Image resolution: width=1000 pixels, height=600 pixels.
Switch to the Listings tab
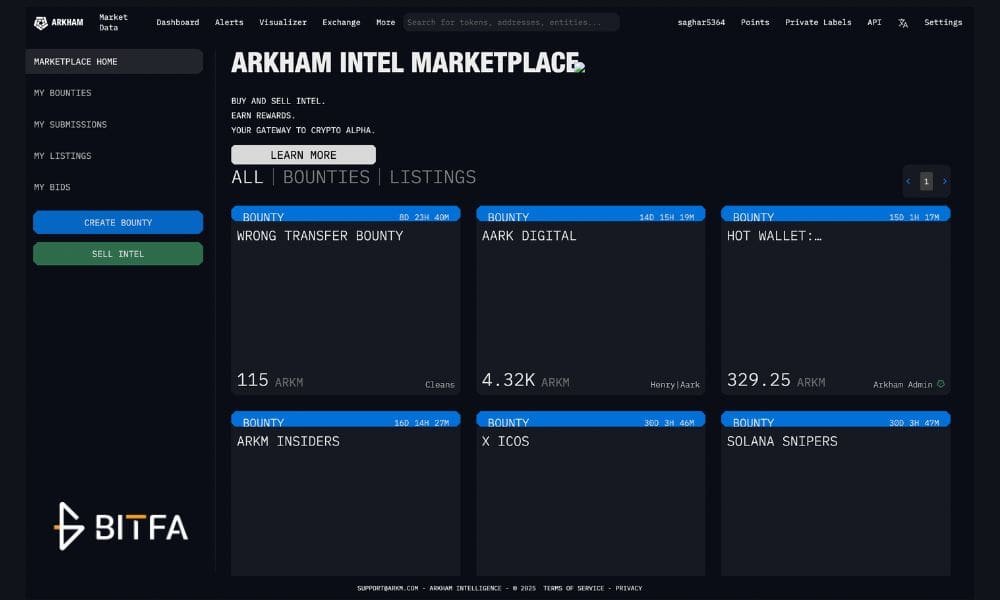tap(432, 177)
